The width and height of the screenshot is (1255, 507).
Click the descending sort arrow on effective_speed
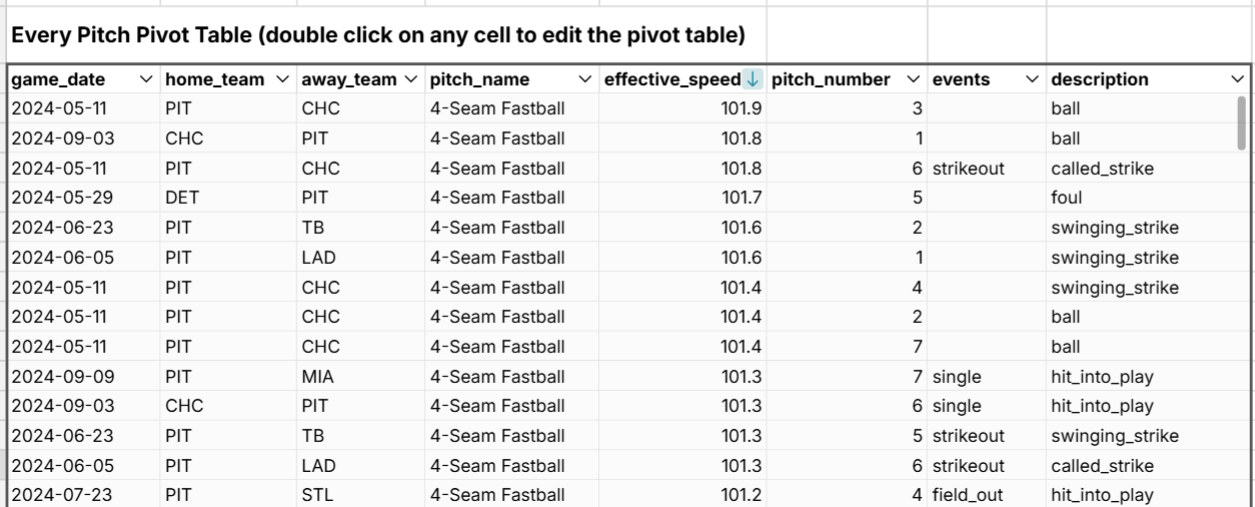click(x=752, y=79)
